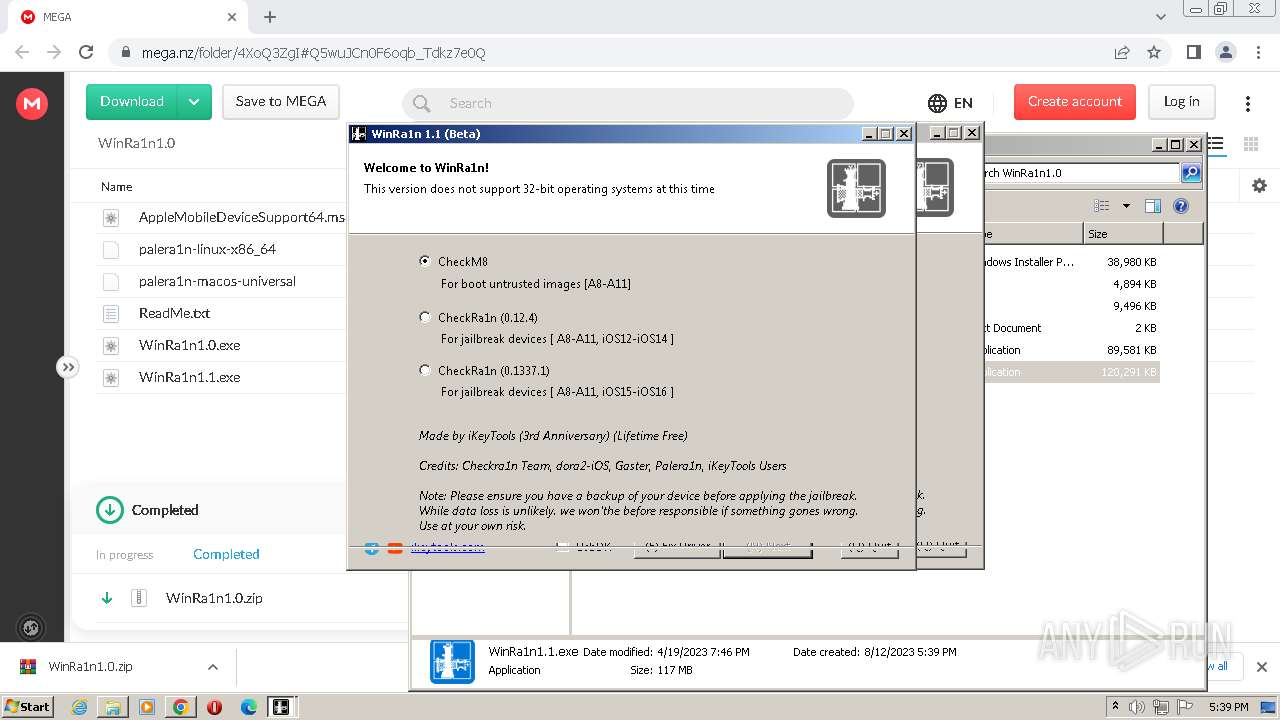This screenshot has height=720, width=1280.
Task: Open the media player from the taskbar
Action: [x=147, y=707]
